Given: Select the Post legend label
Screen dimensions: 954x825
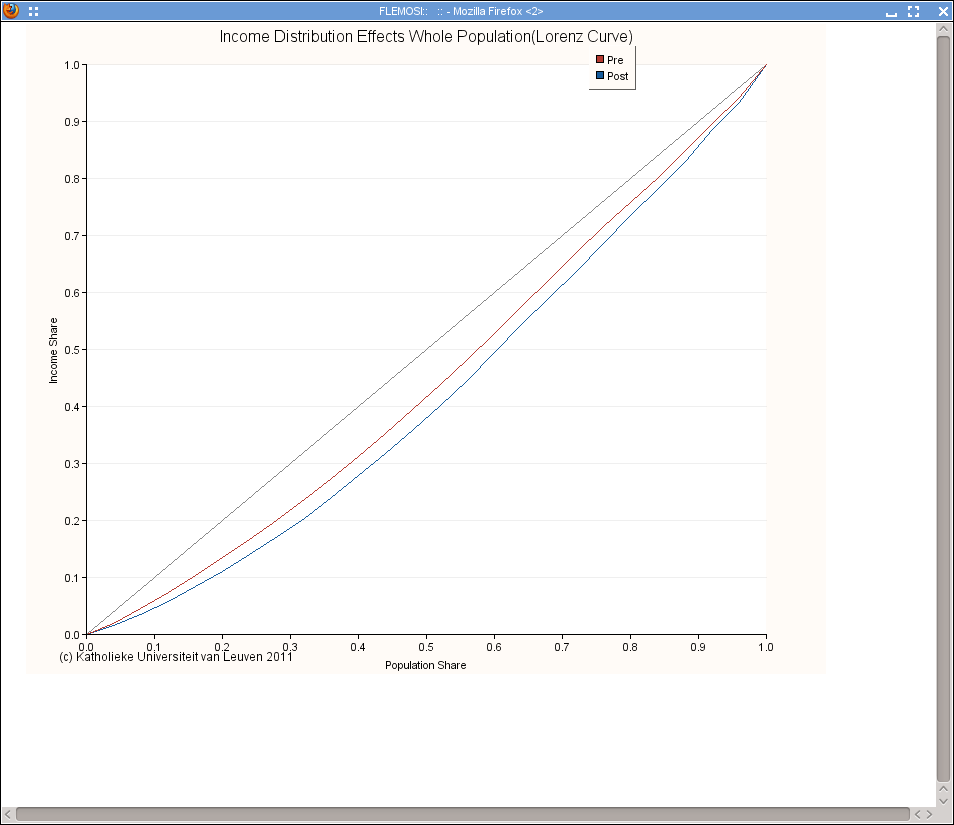Looking at the screenshot, I should (x=617, y=76).
